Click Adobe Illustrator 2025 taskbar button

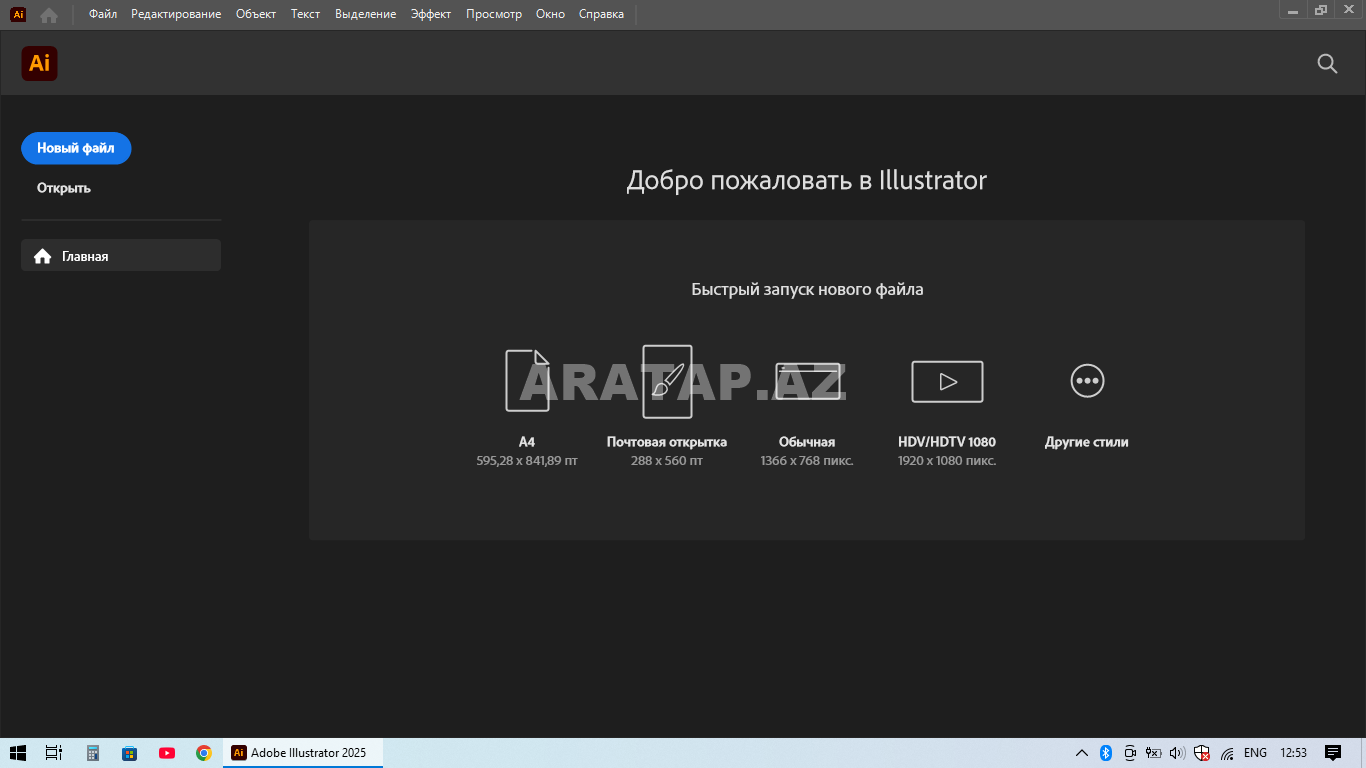point(301,753)
